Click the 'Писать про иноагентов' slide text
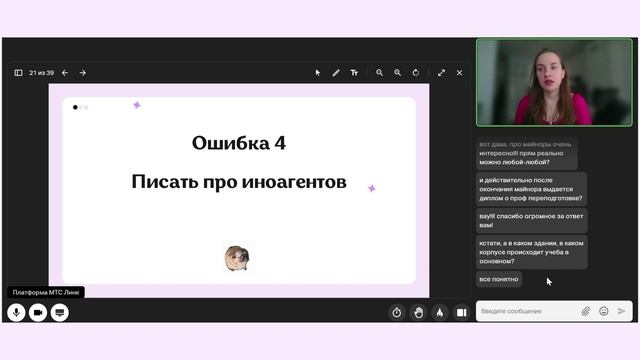Screen dimensions: 640x360 coord(239,182)
